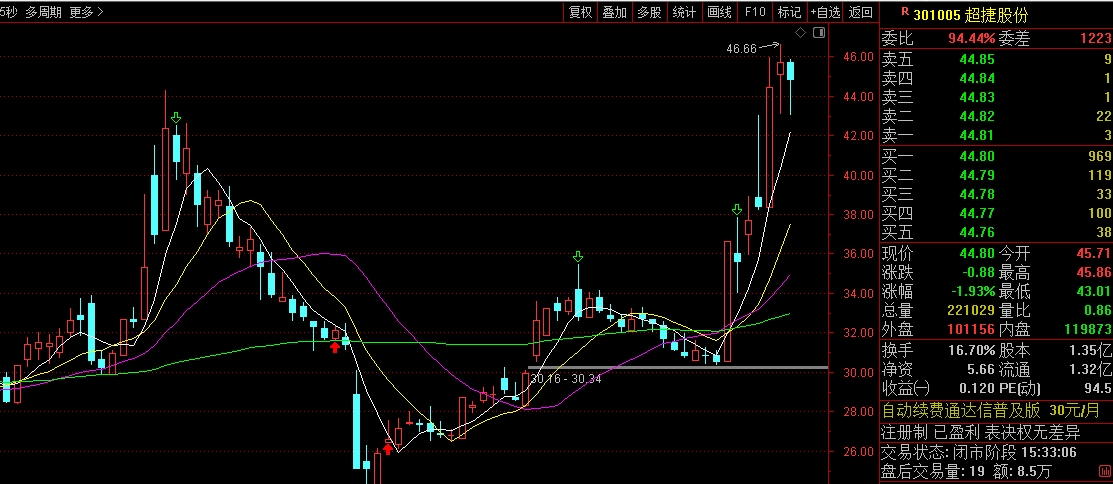The width and height of the screenshot is (1113, 484).
Task: Click the 返回 back button
Action: click(x=860, y=12)
